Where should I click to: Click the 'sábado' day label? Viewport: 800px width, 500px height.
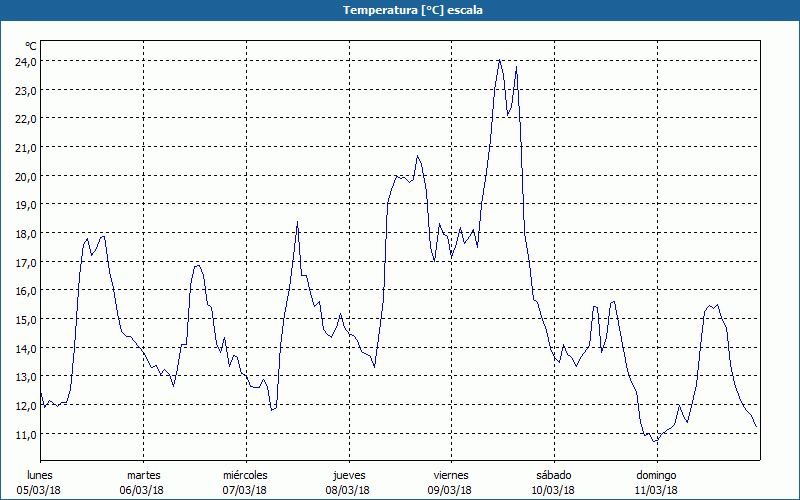[554, 474]
